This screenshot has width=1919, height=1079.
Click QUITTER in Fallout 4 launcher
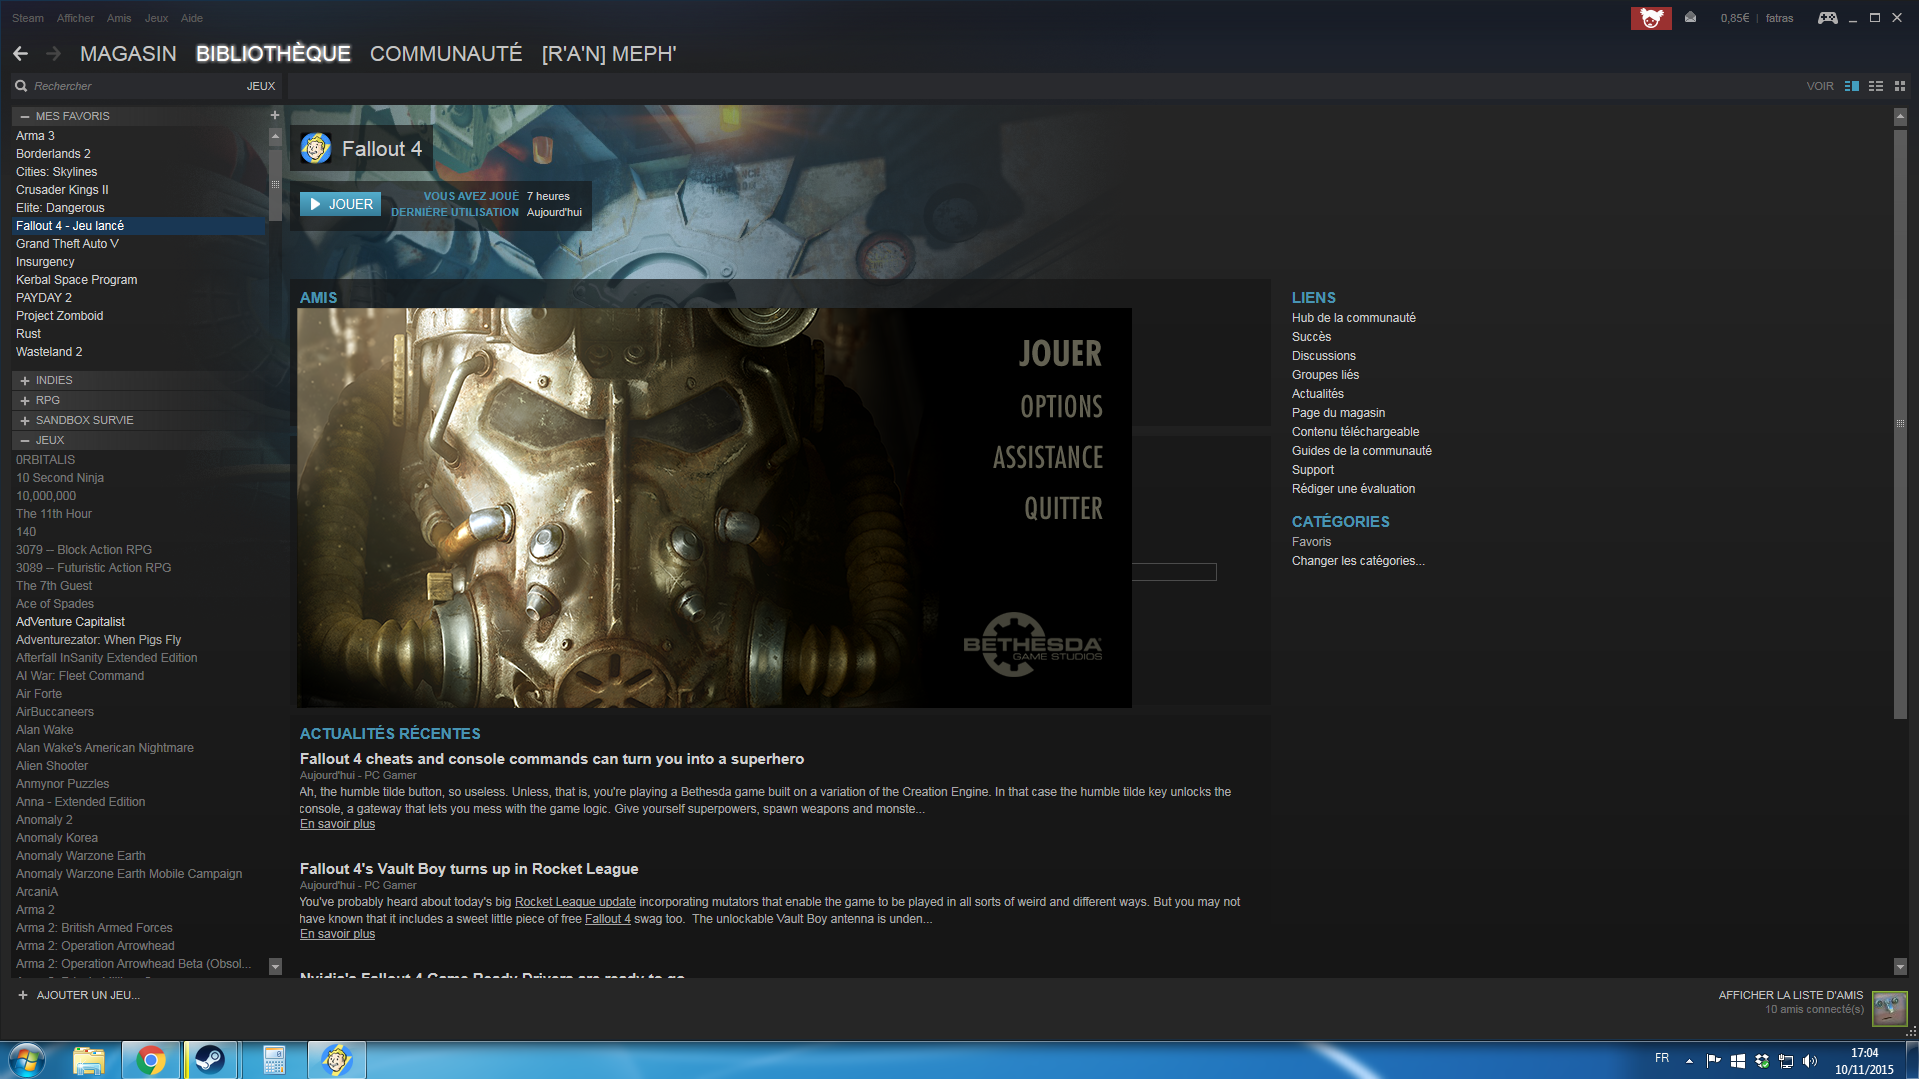[1063, 509]
